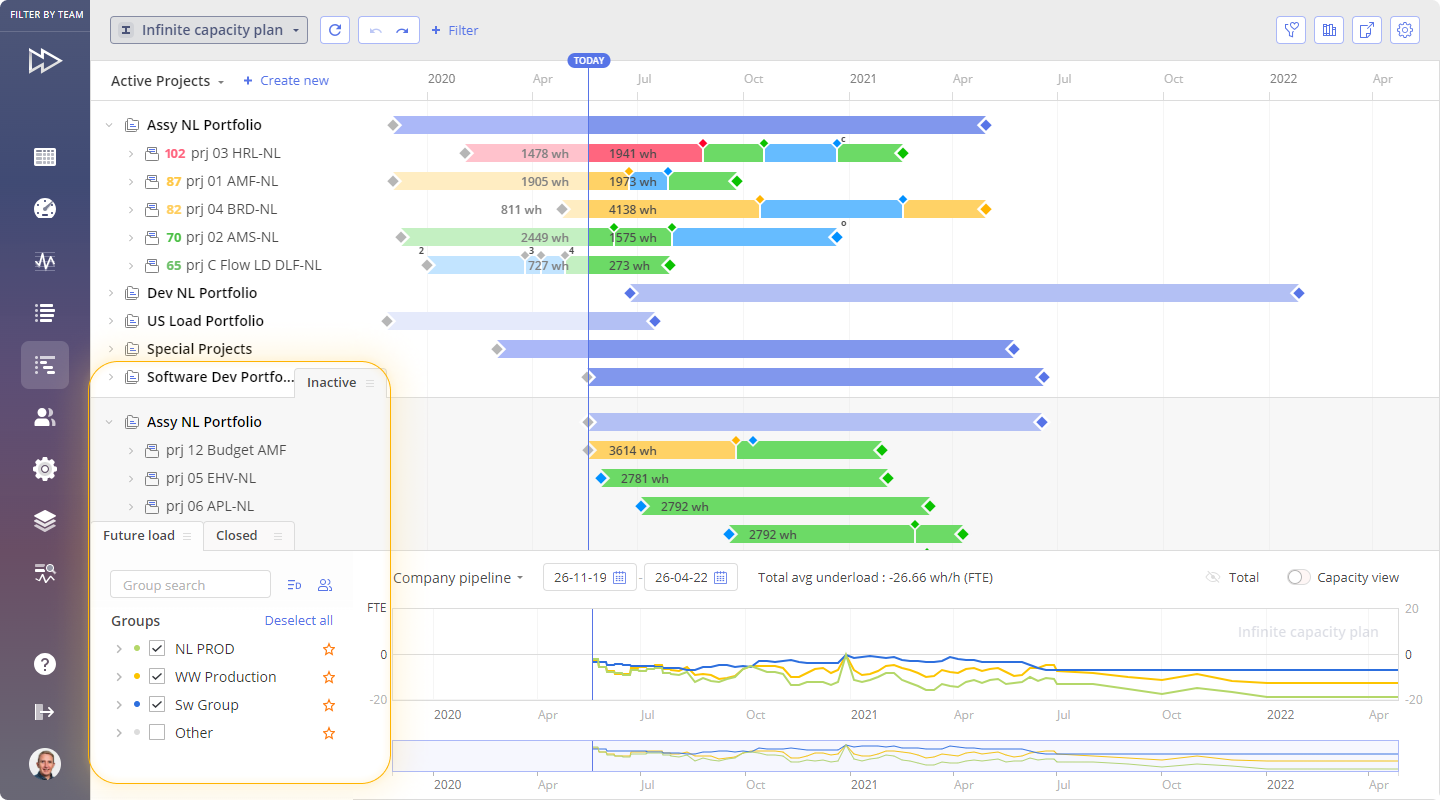Open the dashboard gauge icon in sidebar
This screenshot has height=800, width=1440.
(x=44, y=208)
